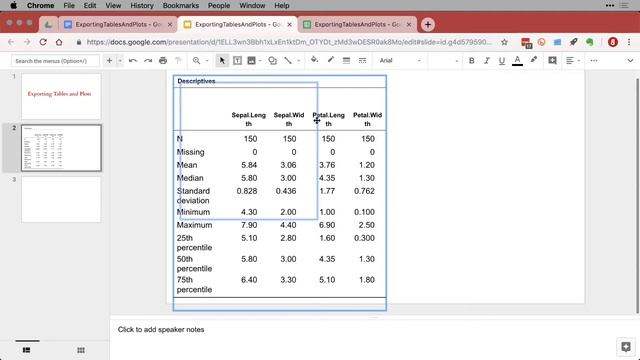The width and height of the screenshot is (640, 360).
Task: Open the border color pencil
Action: coord(331,60)
